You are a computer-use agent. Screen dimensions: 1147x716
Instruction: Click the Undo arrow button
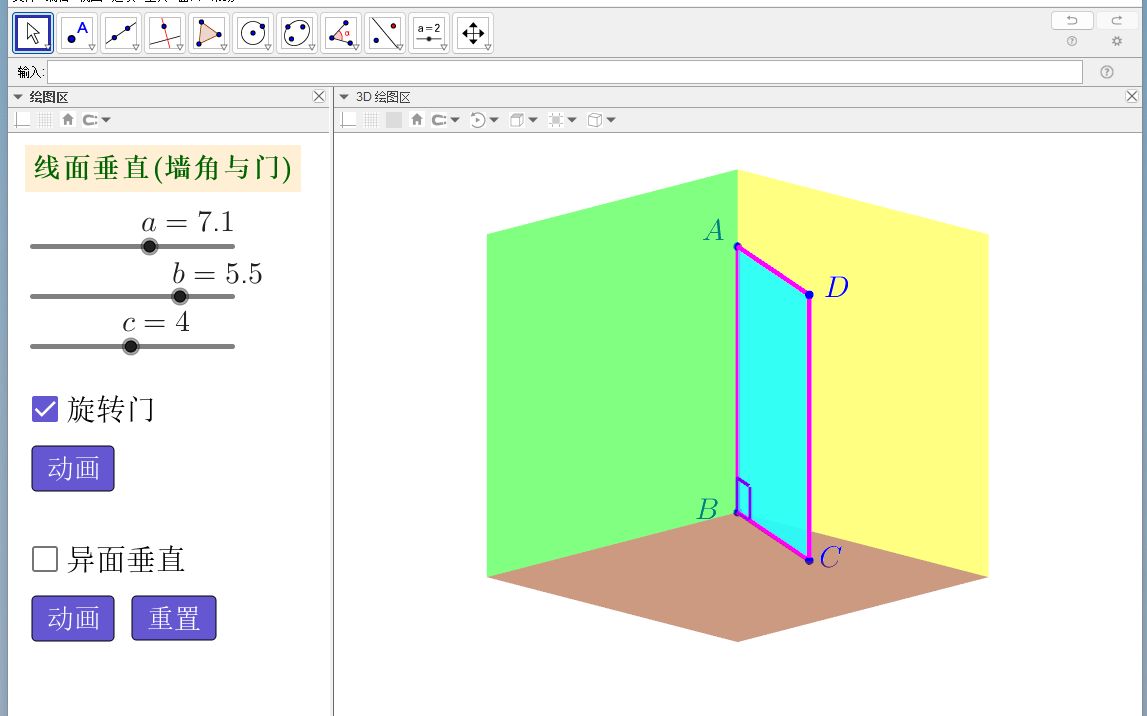click(1072, 20)
